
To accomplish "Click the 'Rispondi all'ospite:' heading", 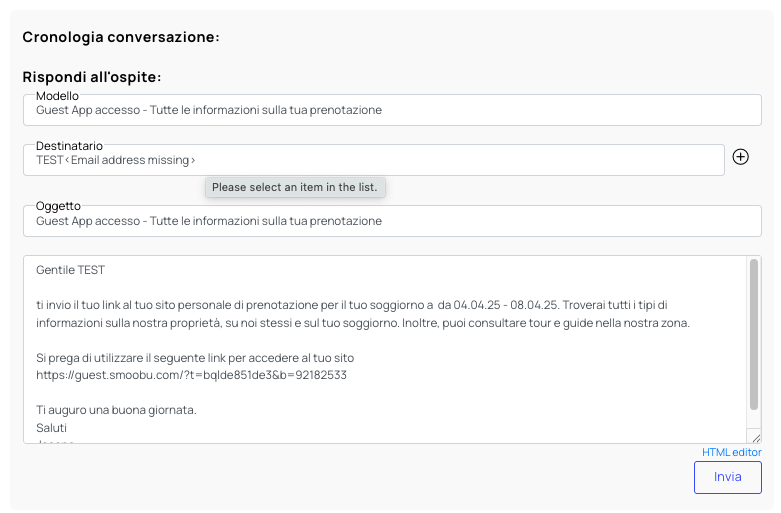I will pyautogui.click(x=92, y=77).
